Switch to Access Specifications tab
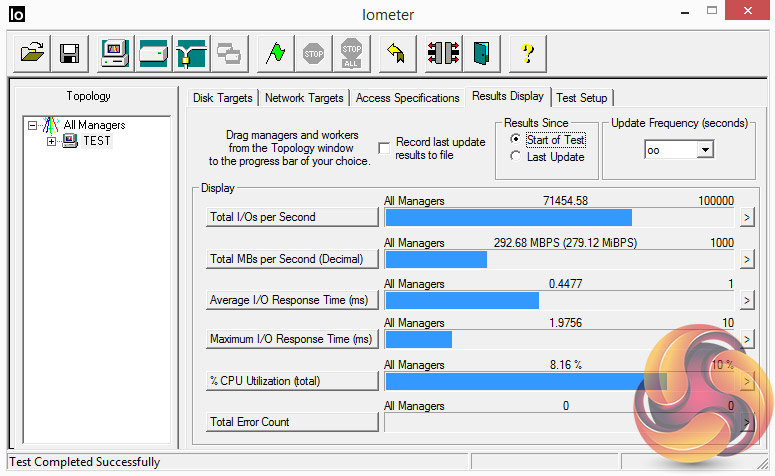 pyautogui.click(x=407, y=98)
